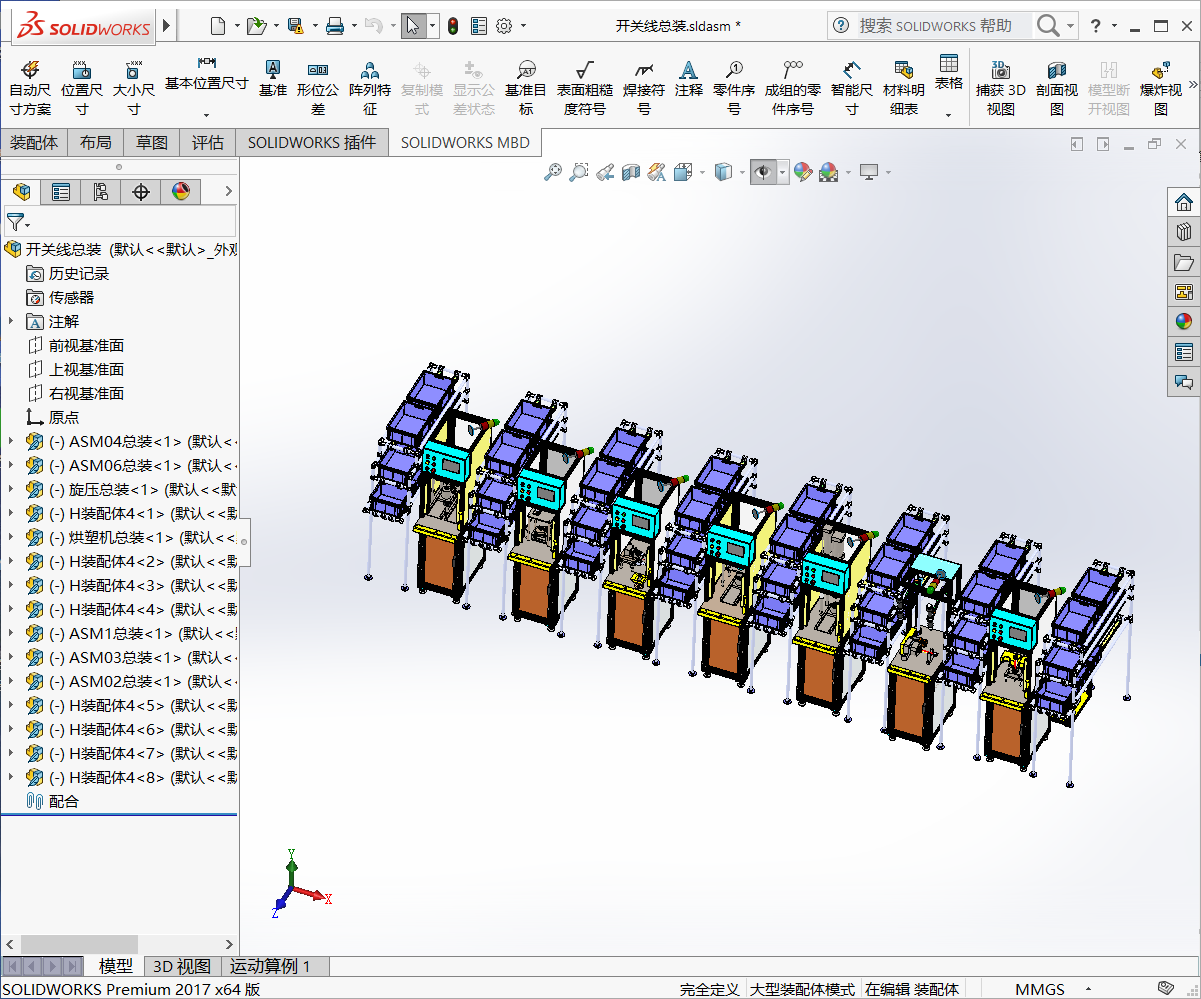This screenshot has height=999, width=1201.
Task: Expand the 烘塑机总装<1> component
Action: pyautogui.click(x=11, y=537)
